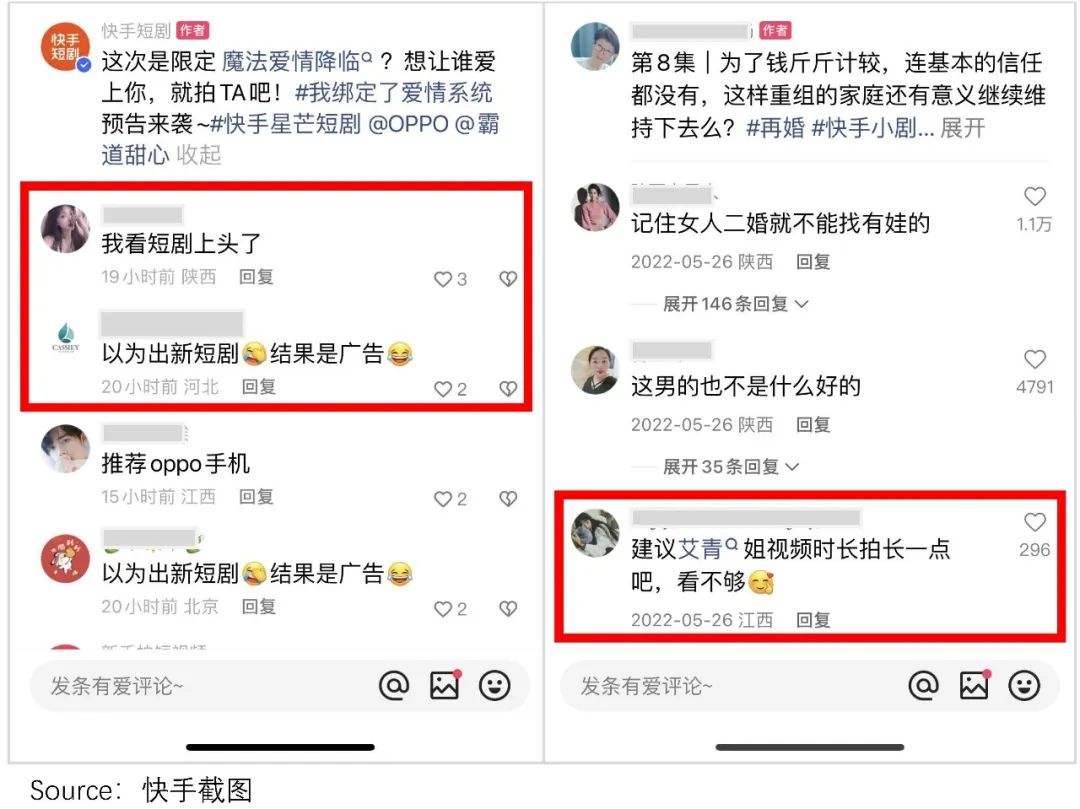Open the image picker in left comment bar

coord(445,685)
